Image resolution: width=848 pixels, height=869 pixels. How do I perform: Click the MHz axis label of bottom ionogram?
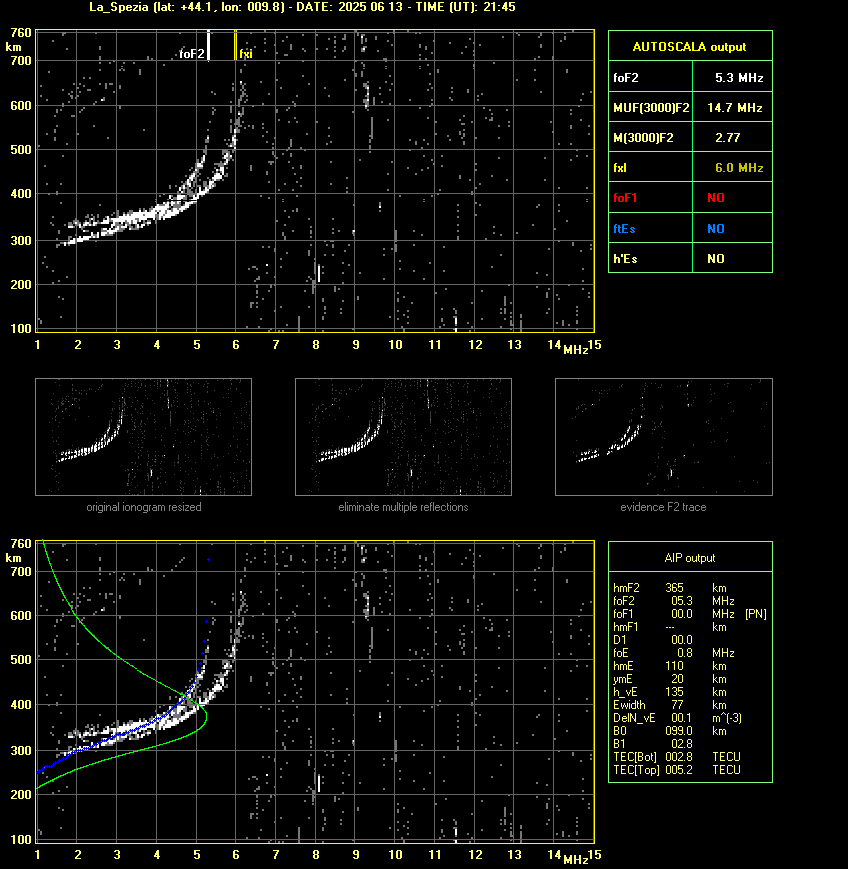coord(575,860)
